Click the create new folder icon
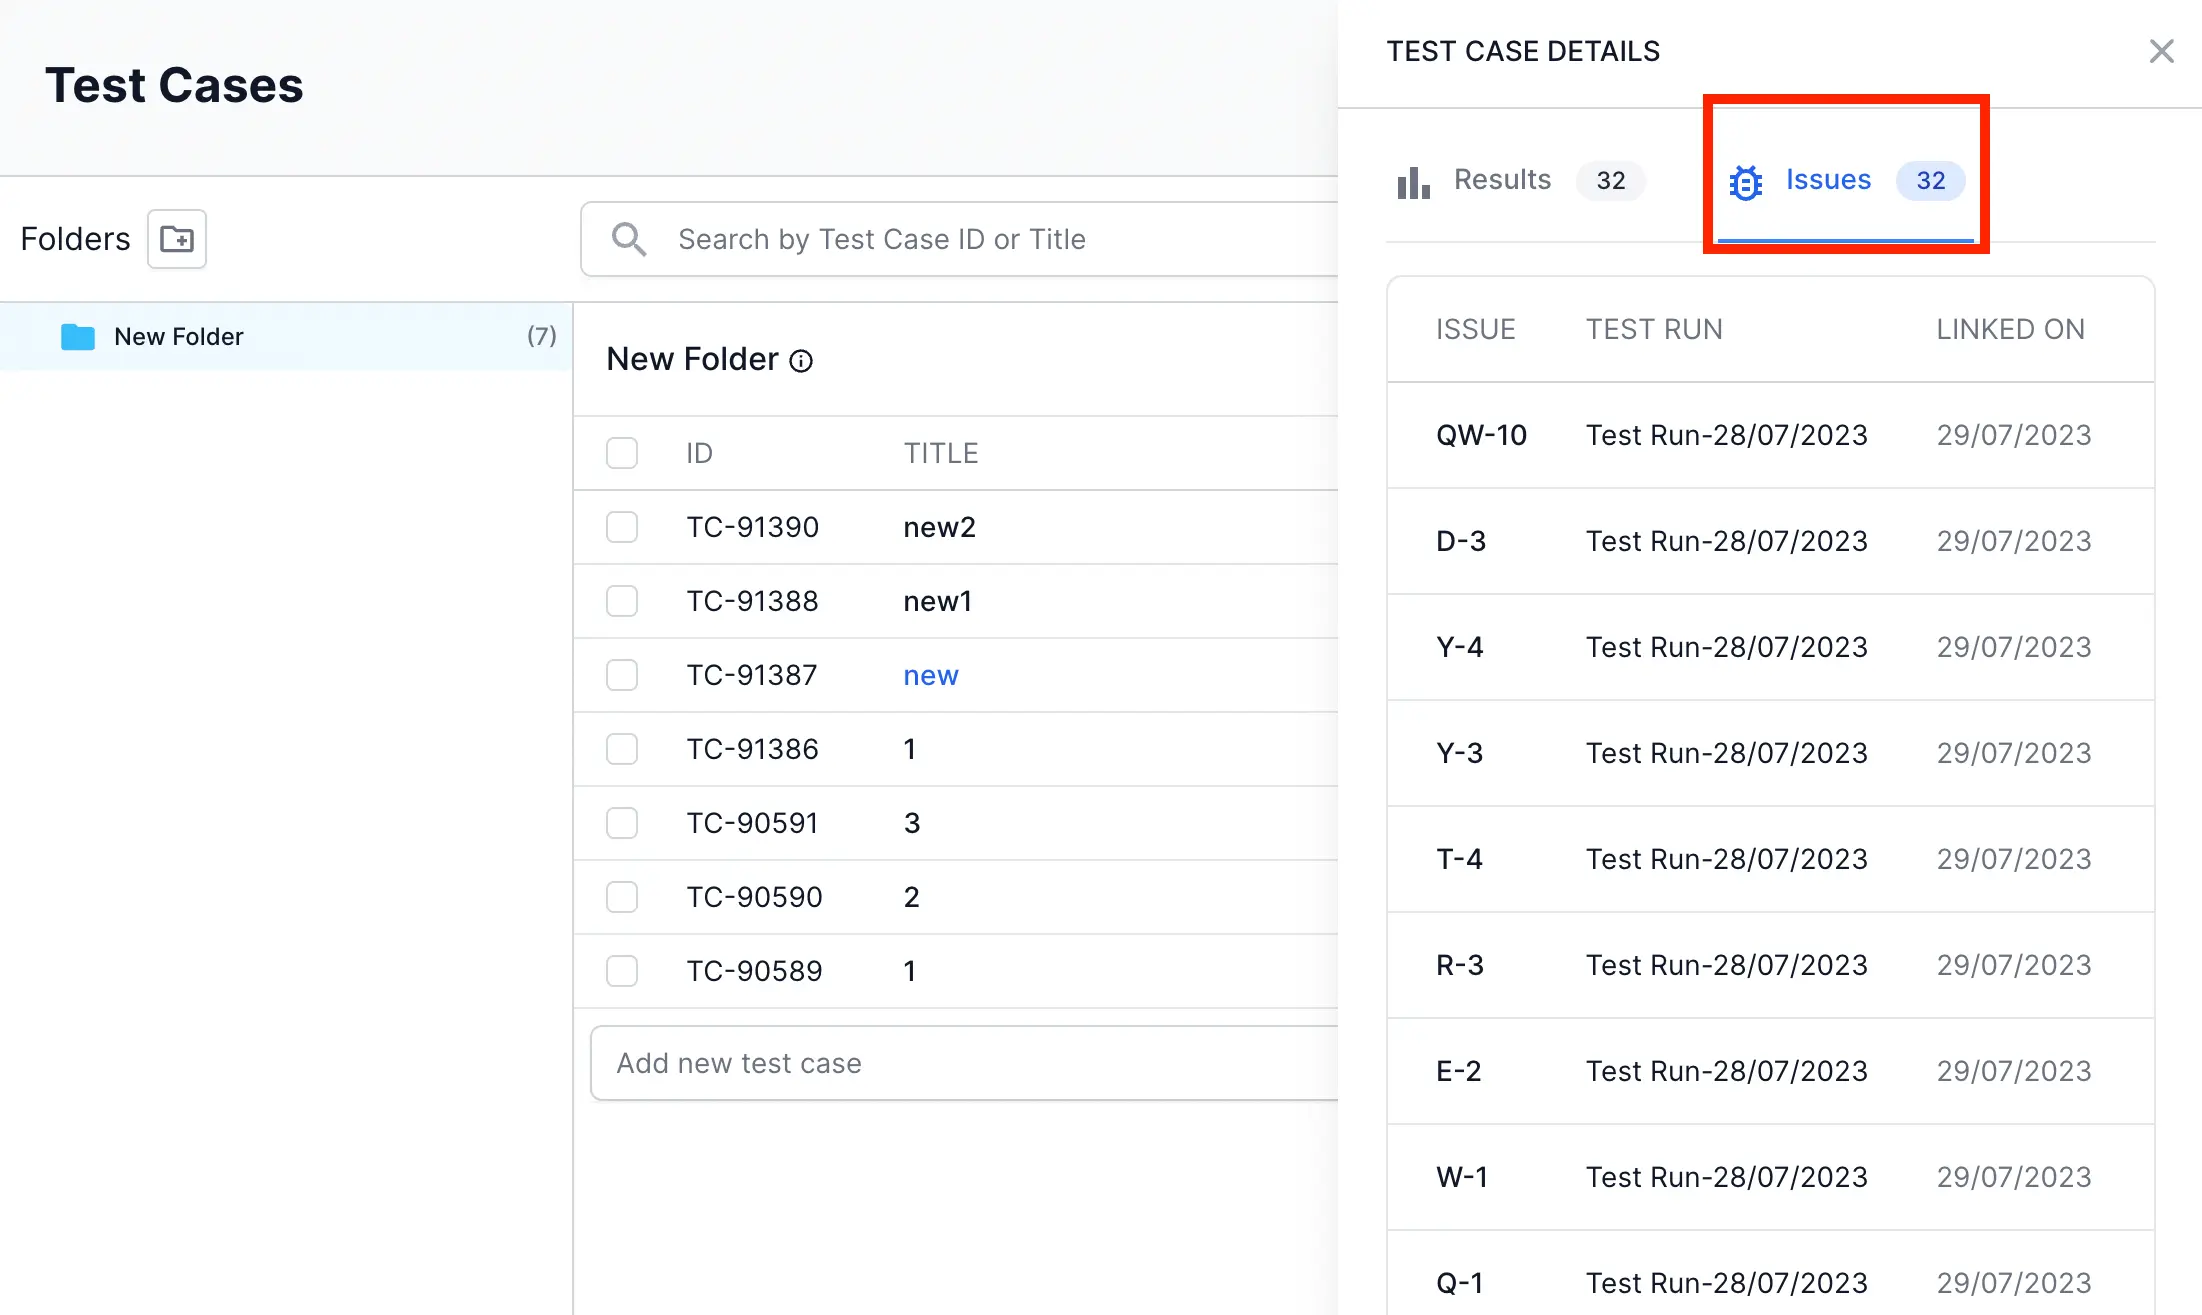 click(177, 239)
